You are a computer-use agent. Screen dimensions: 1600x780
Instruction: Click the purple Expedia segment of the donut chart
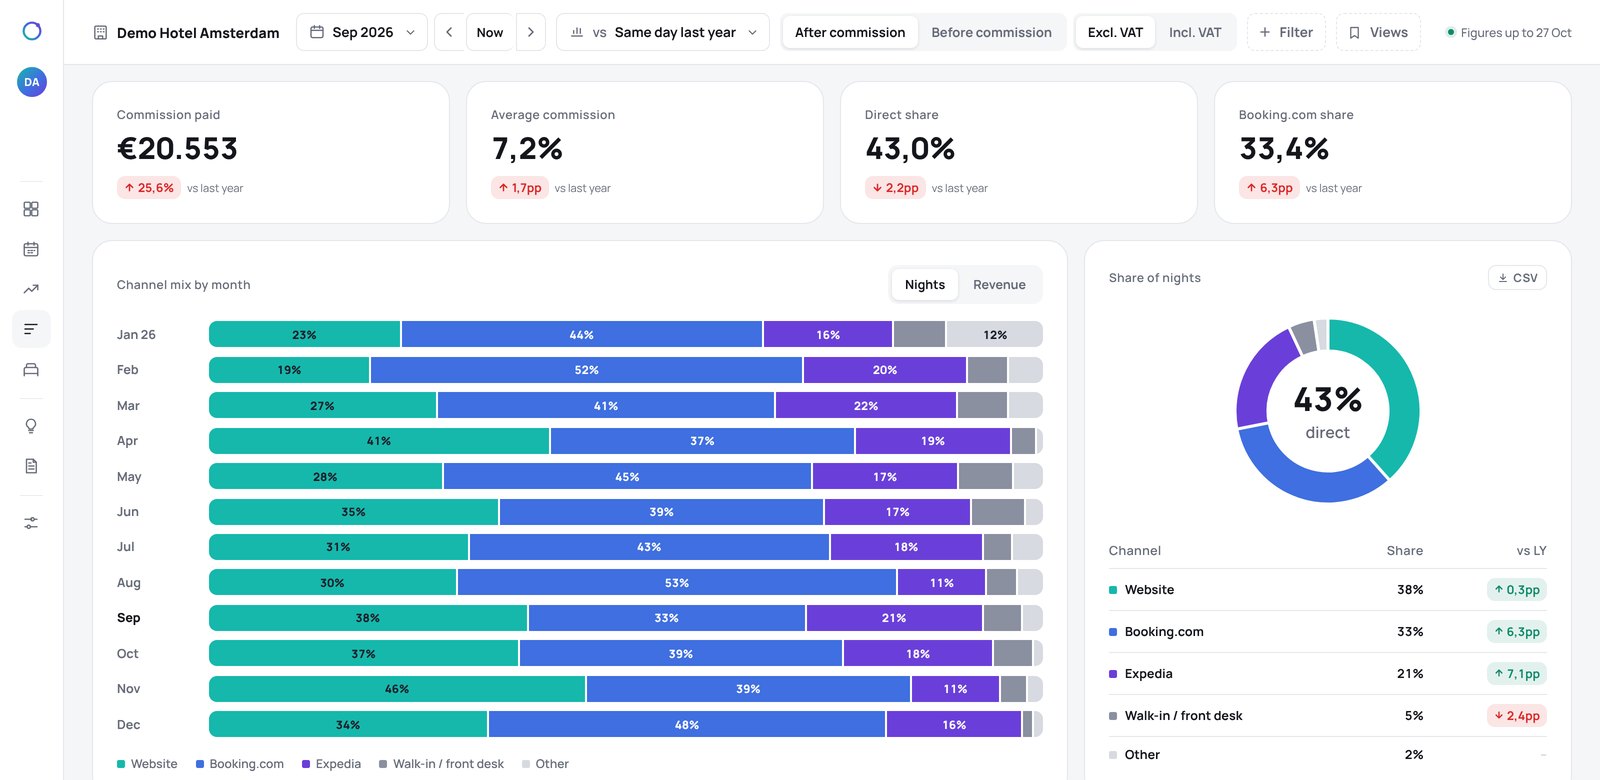click(1262, 378)
